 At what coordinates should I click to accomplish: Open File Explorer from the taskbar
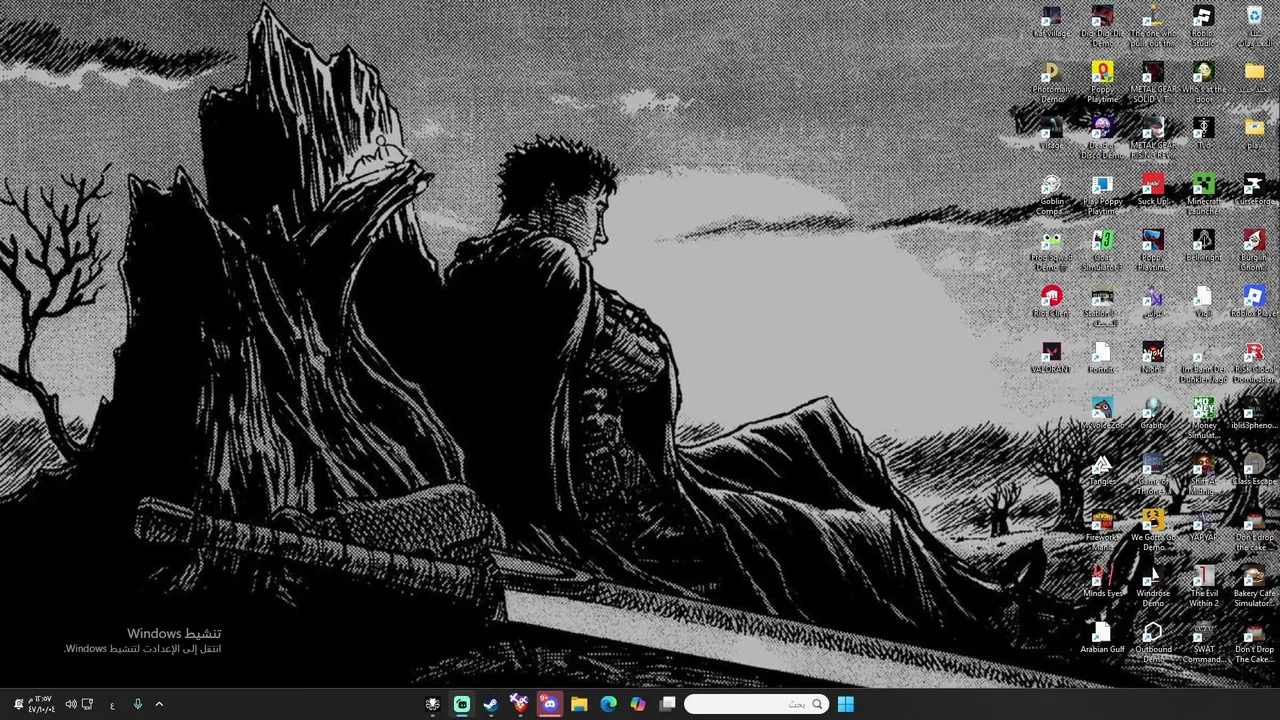click(x=579, y=704)
